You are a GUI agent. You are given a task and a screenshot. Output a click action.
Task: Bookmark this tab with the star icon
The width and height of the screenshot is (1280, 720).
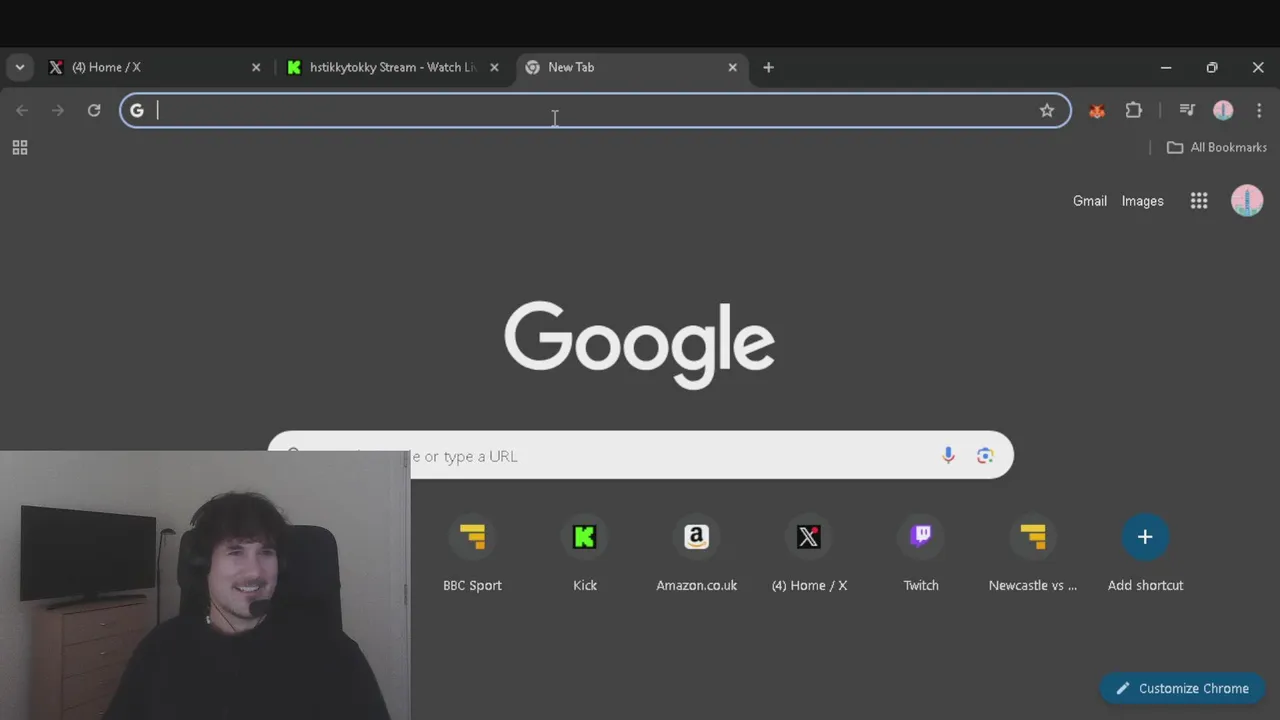click(1047, 110)
